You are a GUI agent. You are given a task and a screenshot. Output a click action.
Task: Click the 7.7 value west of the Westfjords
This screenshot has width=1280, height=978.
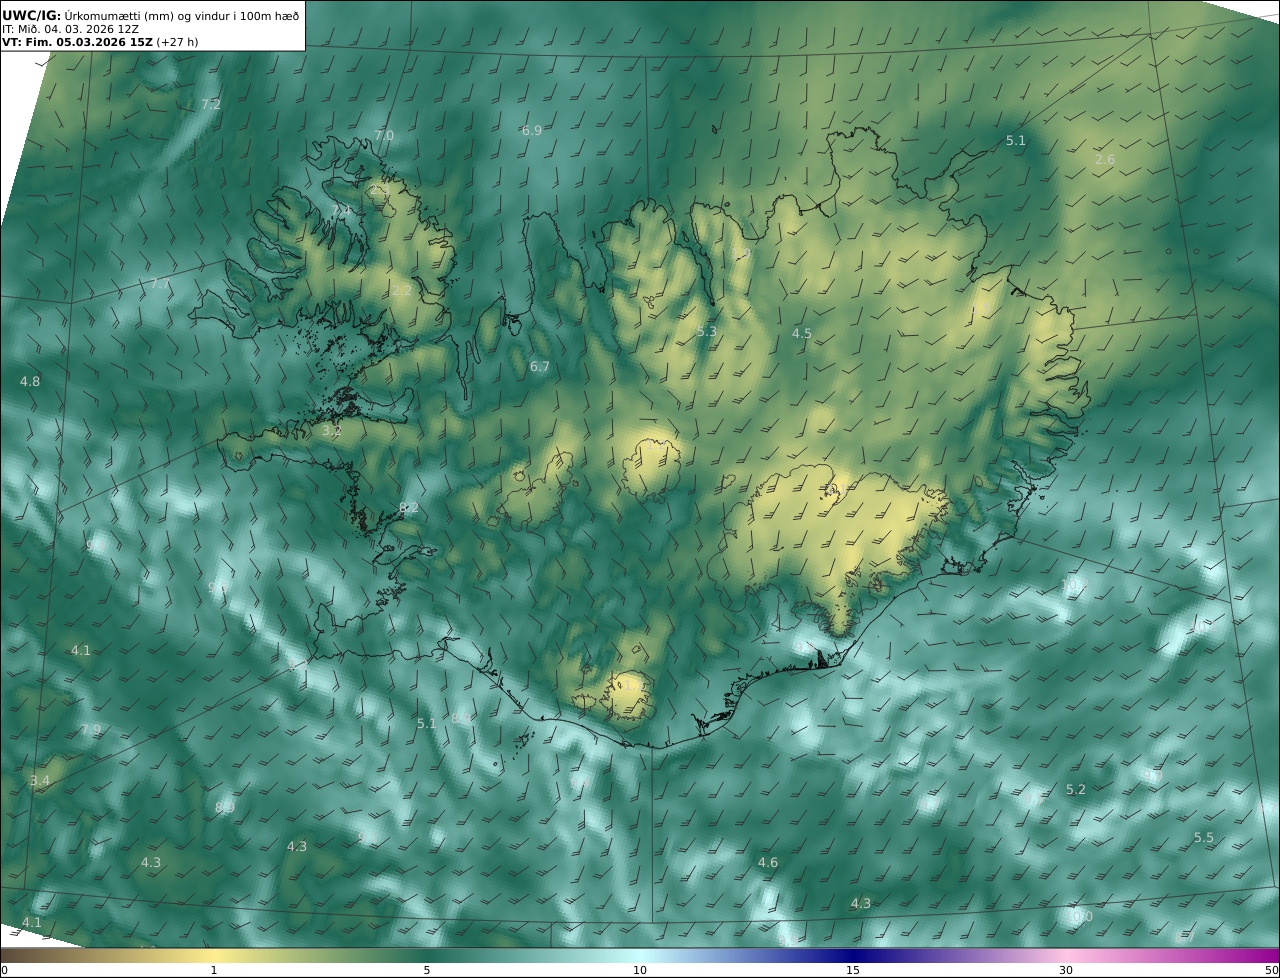coord(160,284)
